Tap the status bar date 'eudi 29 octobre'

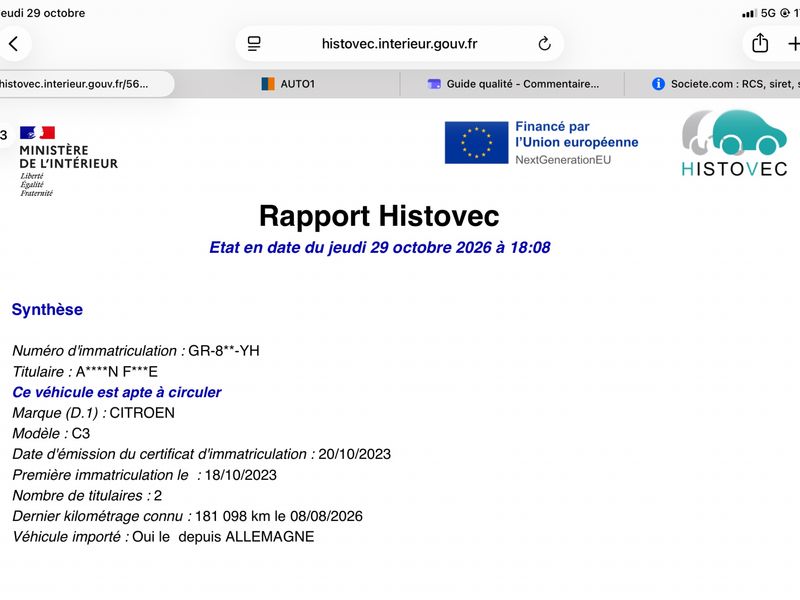point(43,13)
